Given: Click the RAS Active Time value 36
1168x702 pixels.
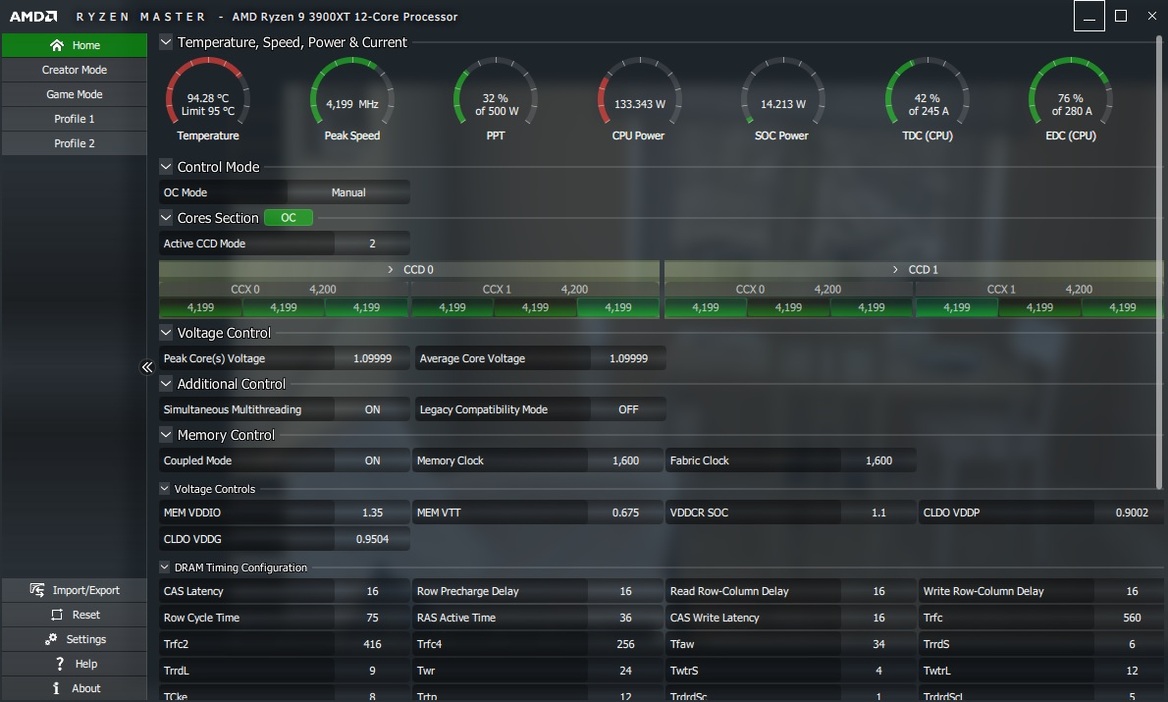Looking at the screenshot, I should click(x=626, y=618).
